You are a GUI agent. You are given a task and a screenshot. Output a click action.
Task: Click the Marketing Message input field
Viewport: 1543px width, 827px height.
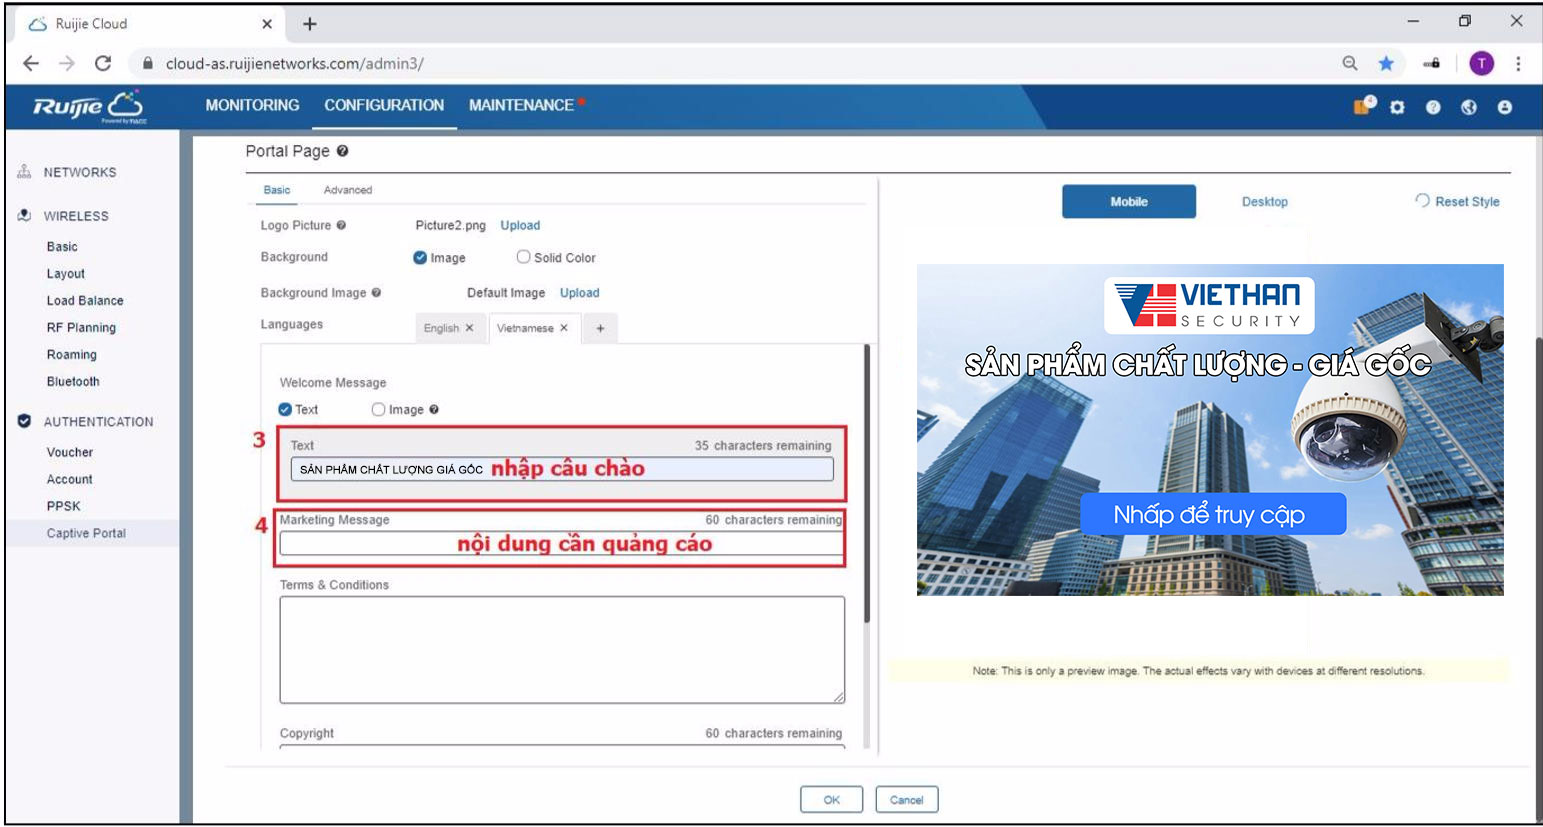[561, 544]
